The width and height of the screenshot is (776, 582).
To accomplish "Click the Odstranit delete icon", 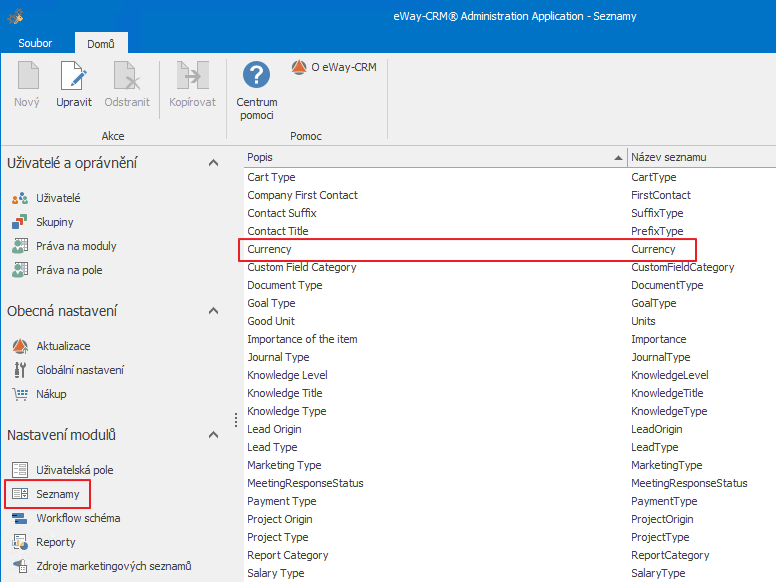I will tap(127, 75).
